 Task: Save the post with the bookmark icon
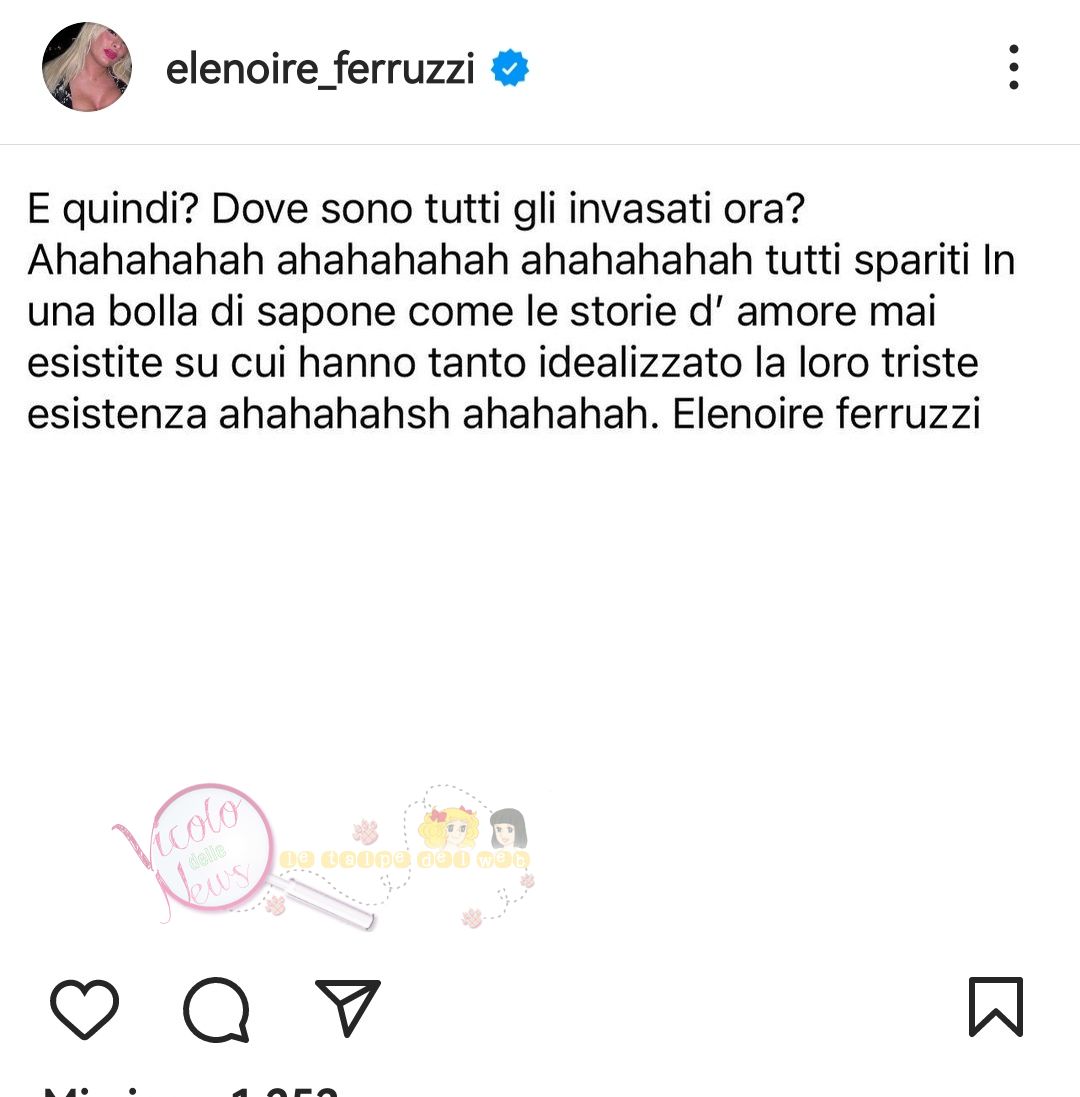tap(996, 1007)
